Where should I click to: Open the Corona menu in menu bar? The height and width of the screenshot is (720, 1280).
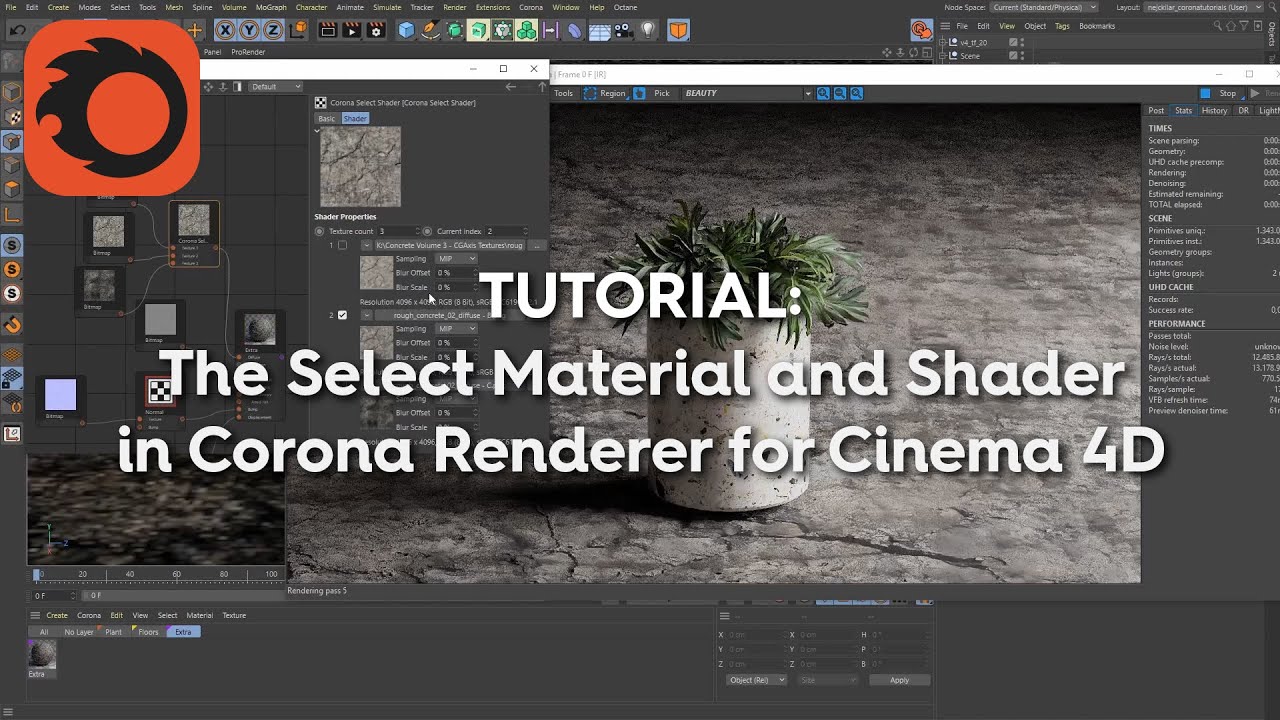(x=530, y=7)
